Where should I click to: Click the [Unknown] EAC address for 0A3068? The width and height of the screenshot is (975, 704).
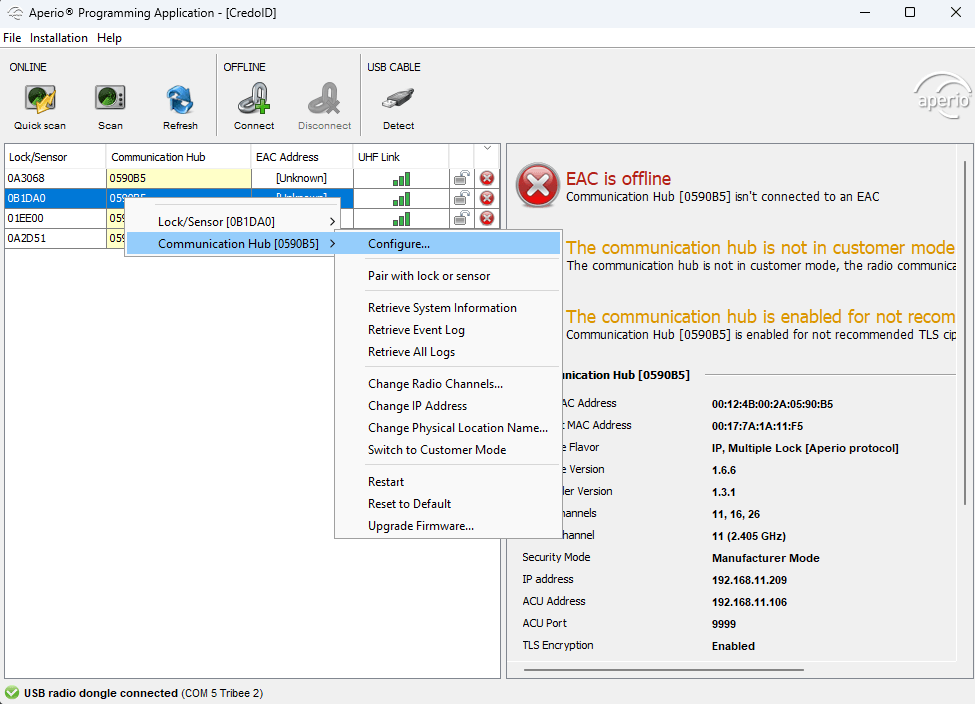click(x=302, y=178)
